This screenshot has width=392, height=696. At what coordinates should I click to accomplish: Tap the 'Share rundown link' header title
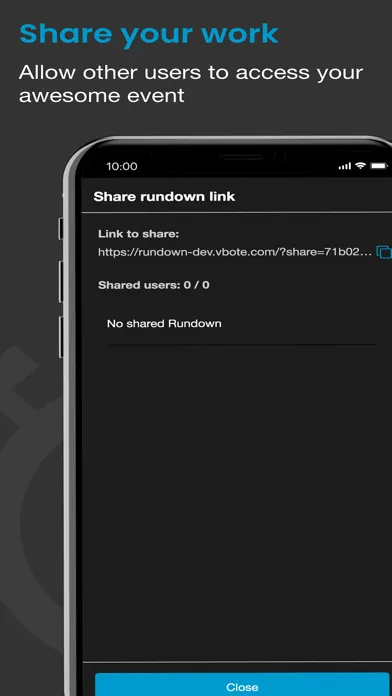pos(164,197)
